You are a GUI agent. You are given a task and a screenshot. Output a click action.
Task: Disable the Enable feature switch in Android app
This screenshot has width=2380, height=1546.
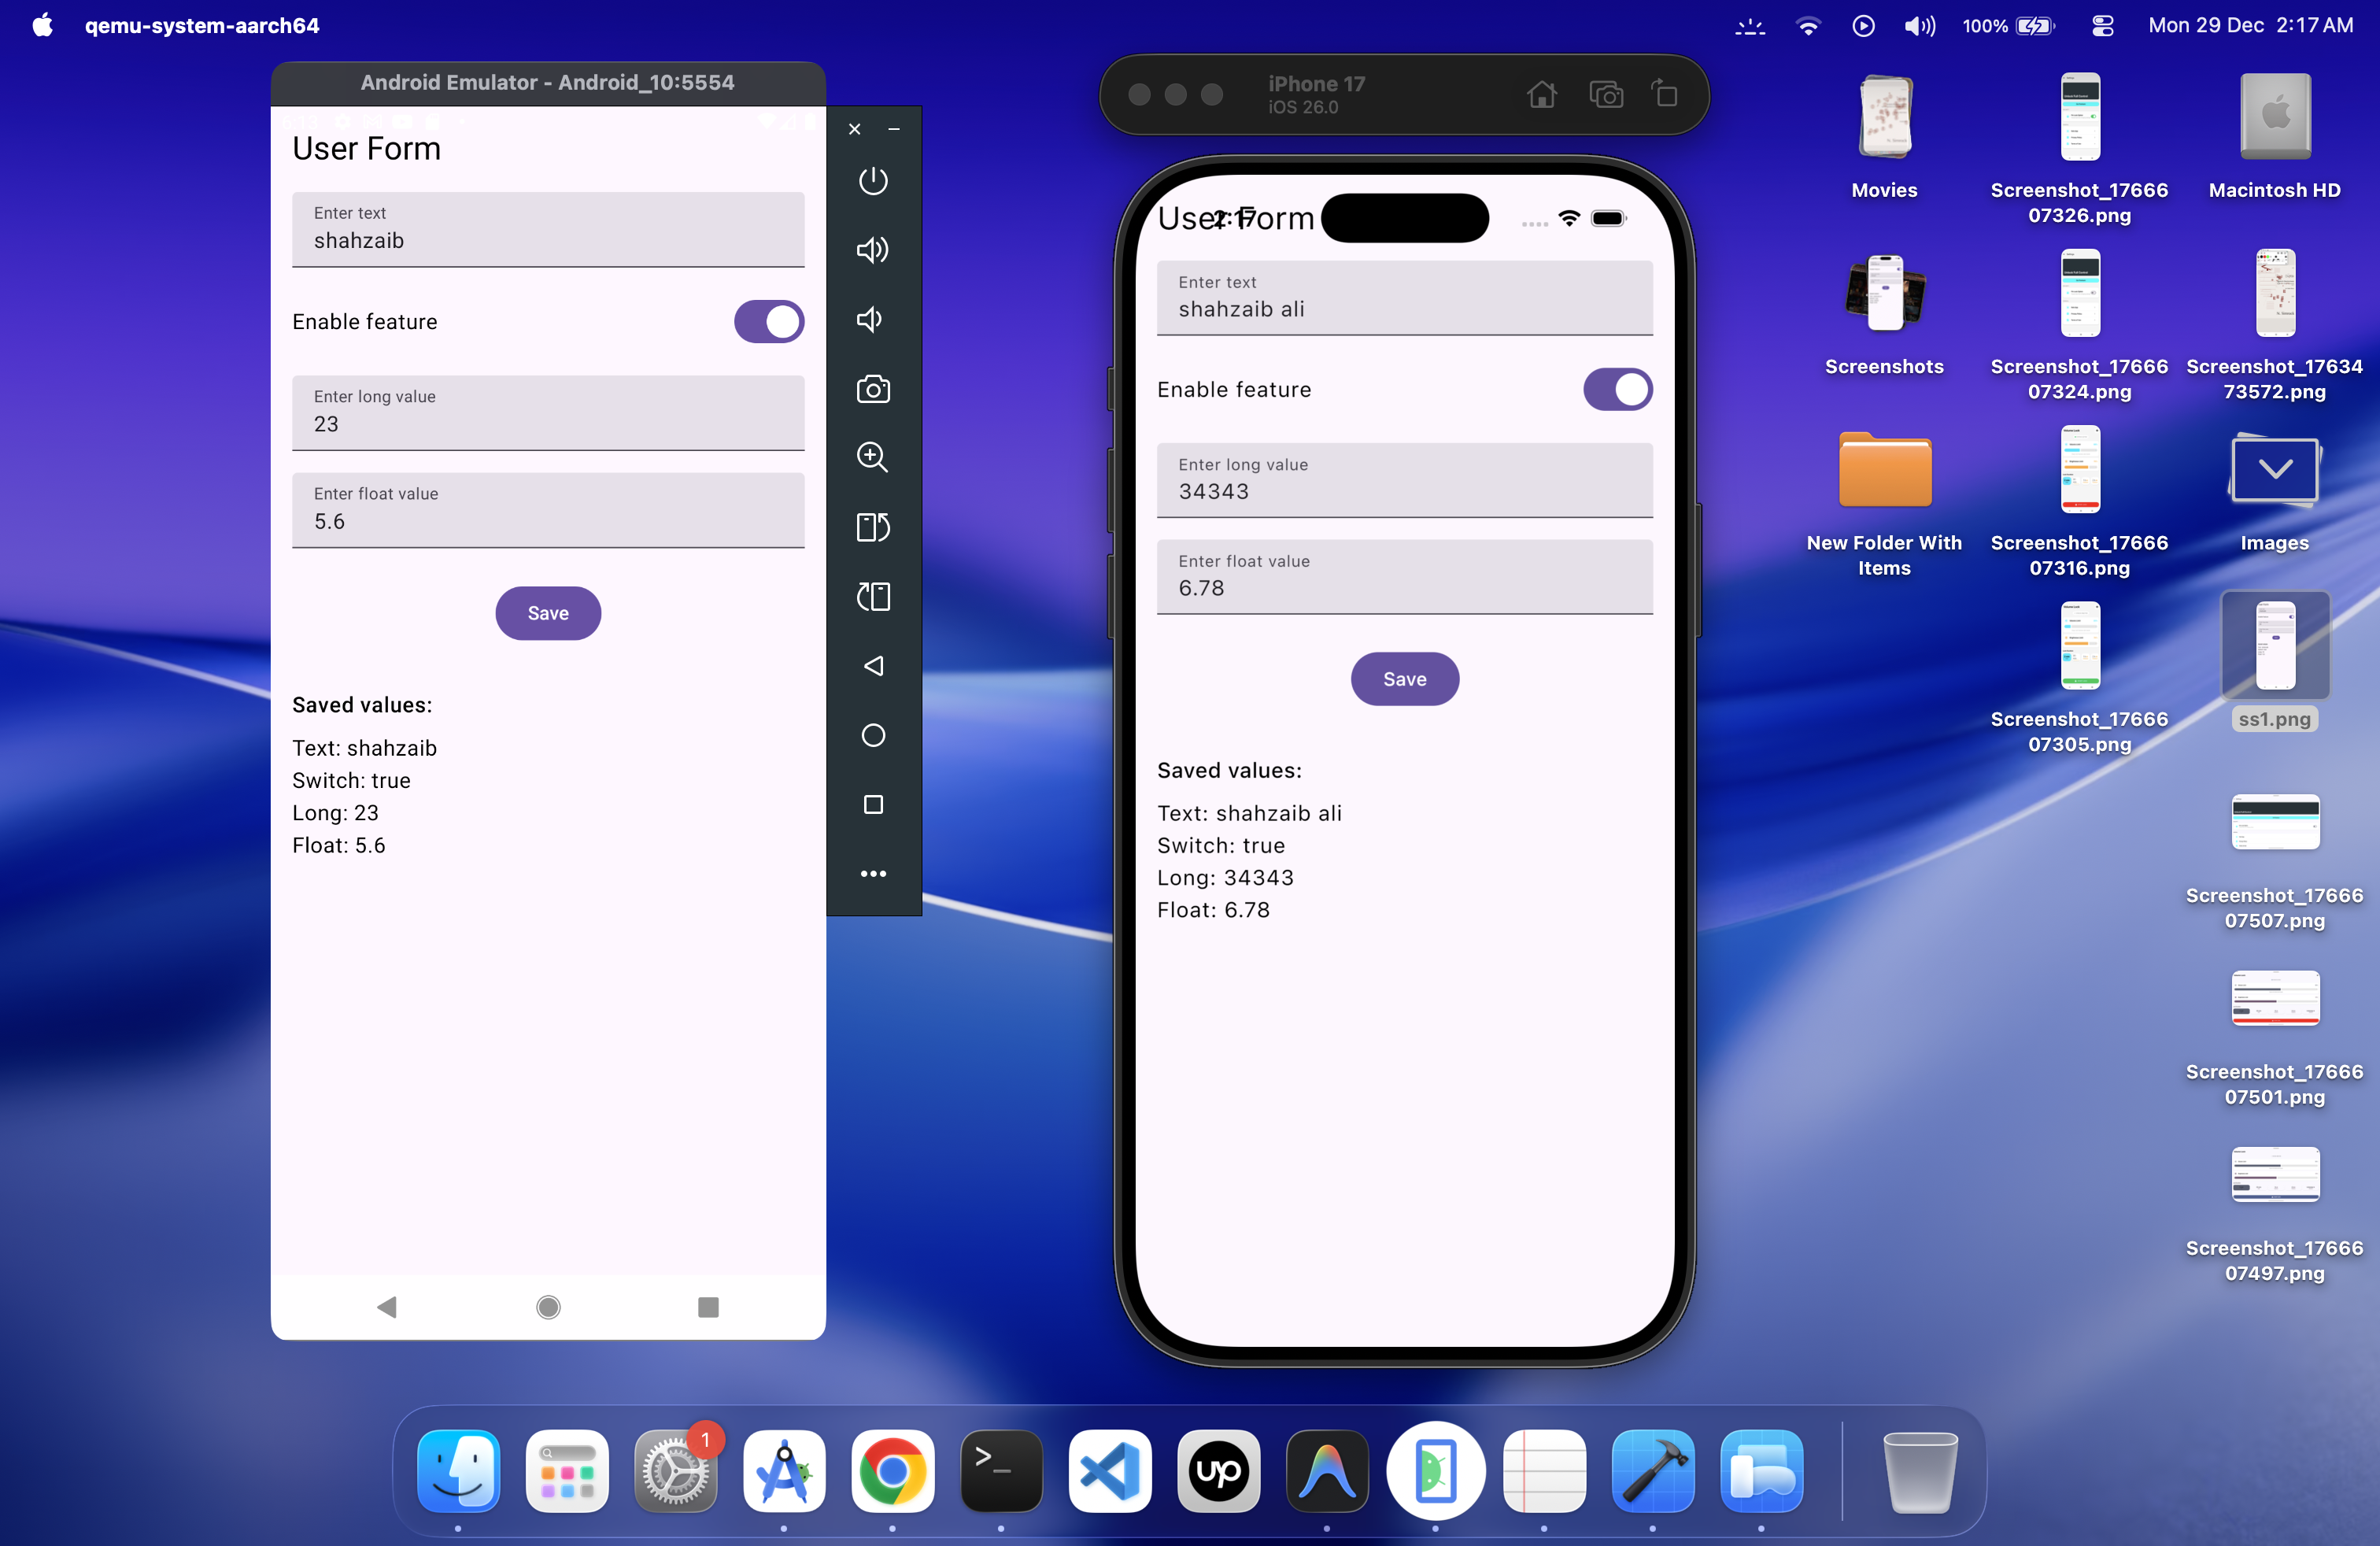click(x=768, y=321)
